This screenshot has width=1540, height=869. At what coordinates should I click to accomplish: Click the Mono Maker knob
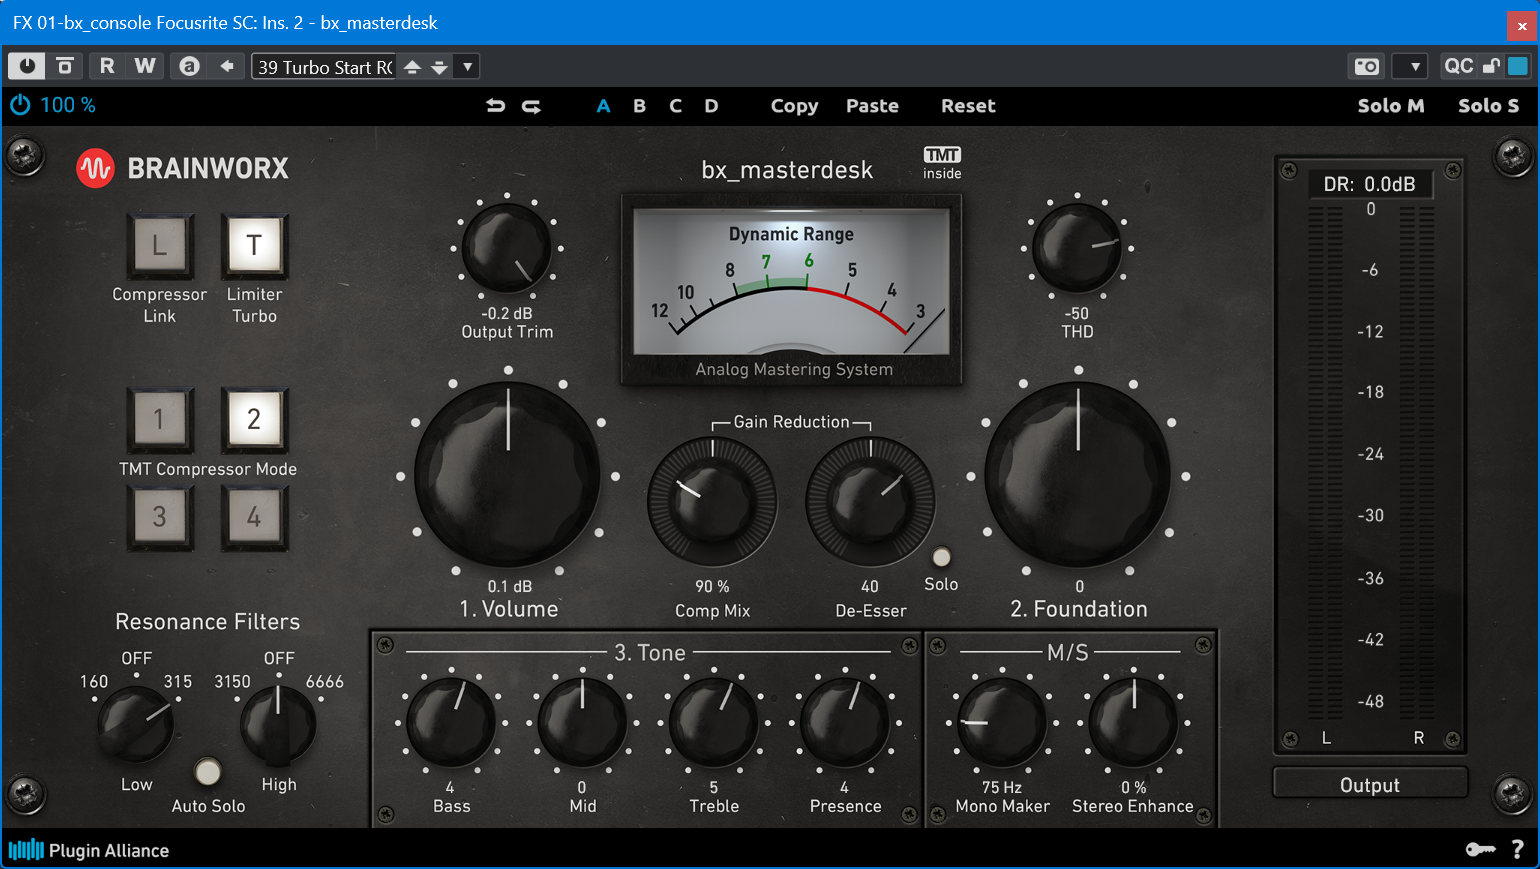(x=1002, y=722)
